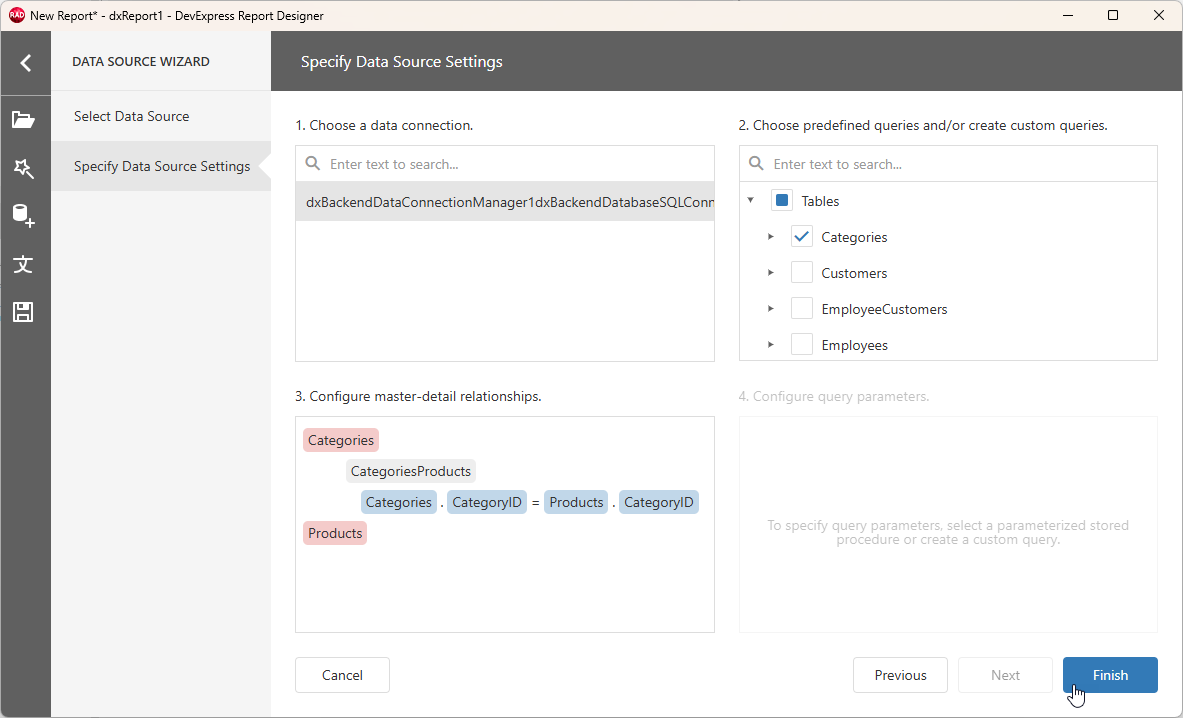Toggle the Tables checkbox

[782, 201]
